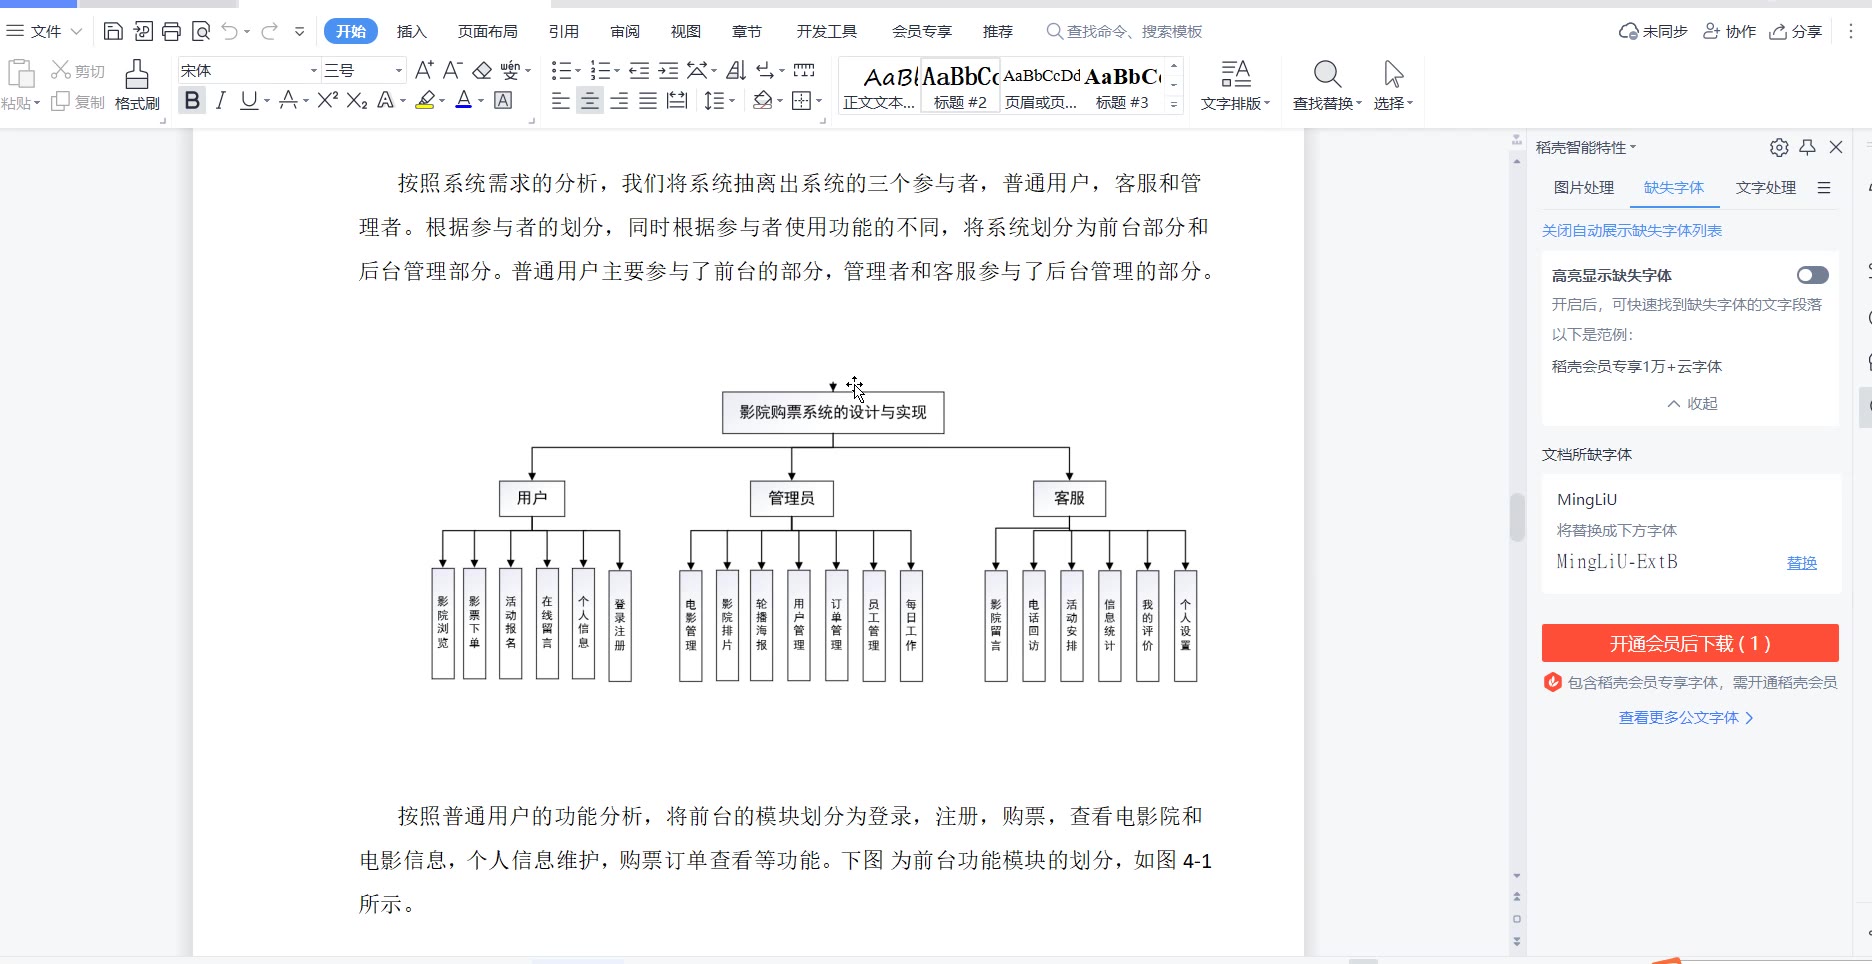This screenshot has width=1872, height=964.
Task: Pin the smart features side panel
Action: [1807, 147]
